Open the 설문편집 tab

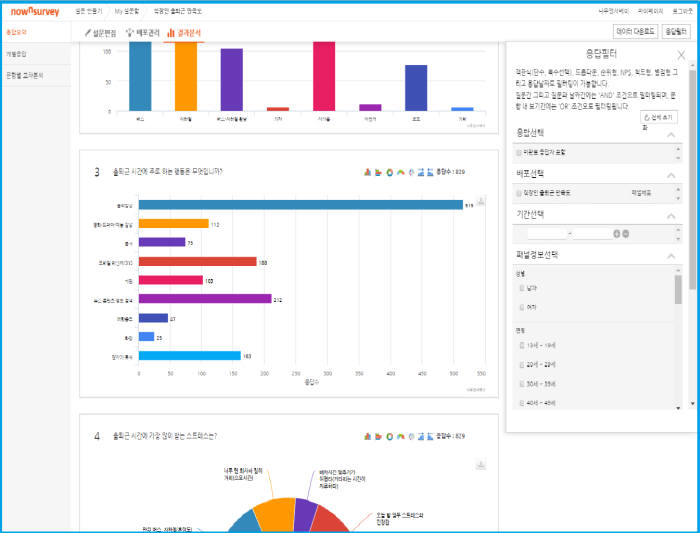[x=100, y=33]
